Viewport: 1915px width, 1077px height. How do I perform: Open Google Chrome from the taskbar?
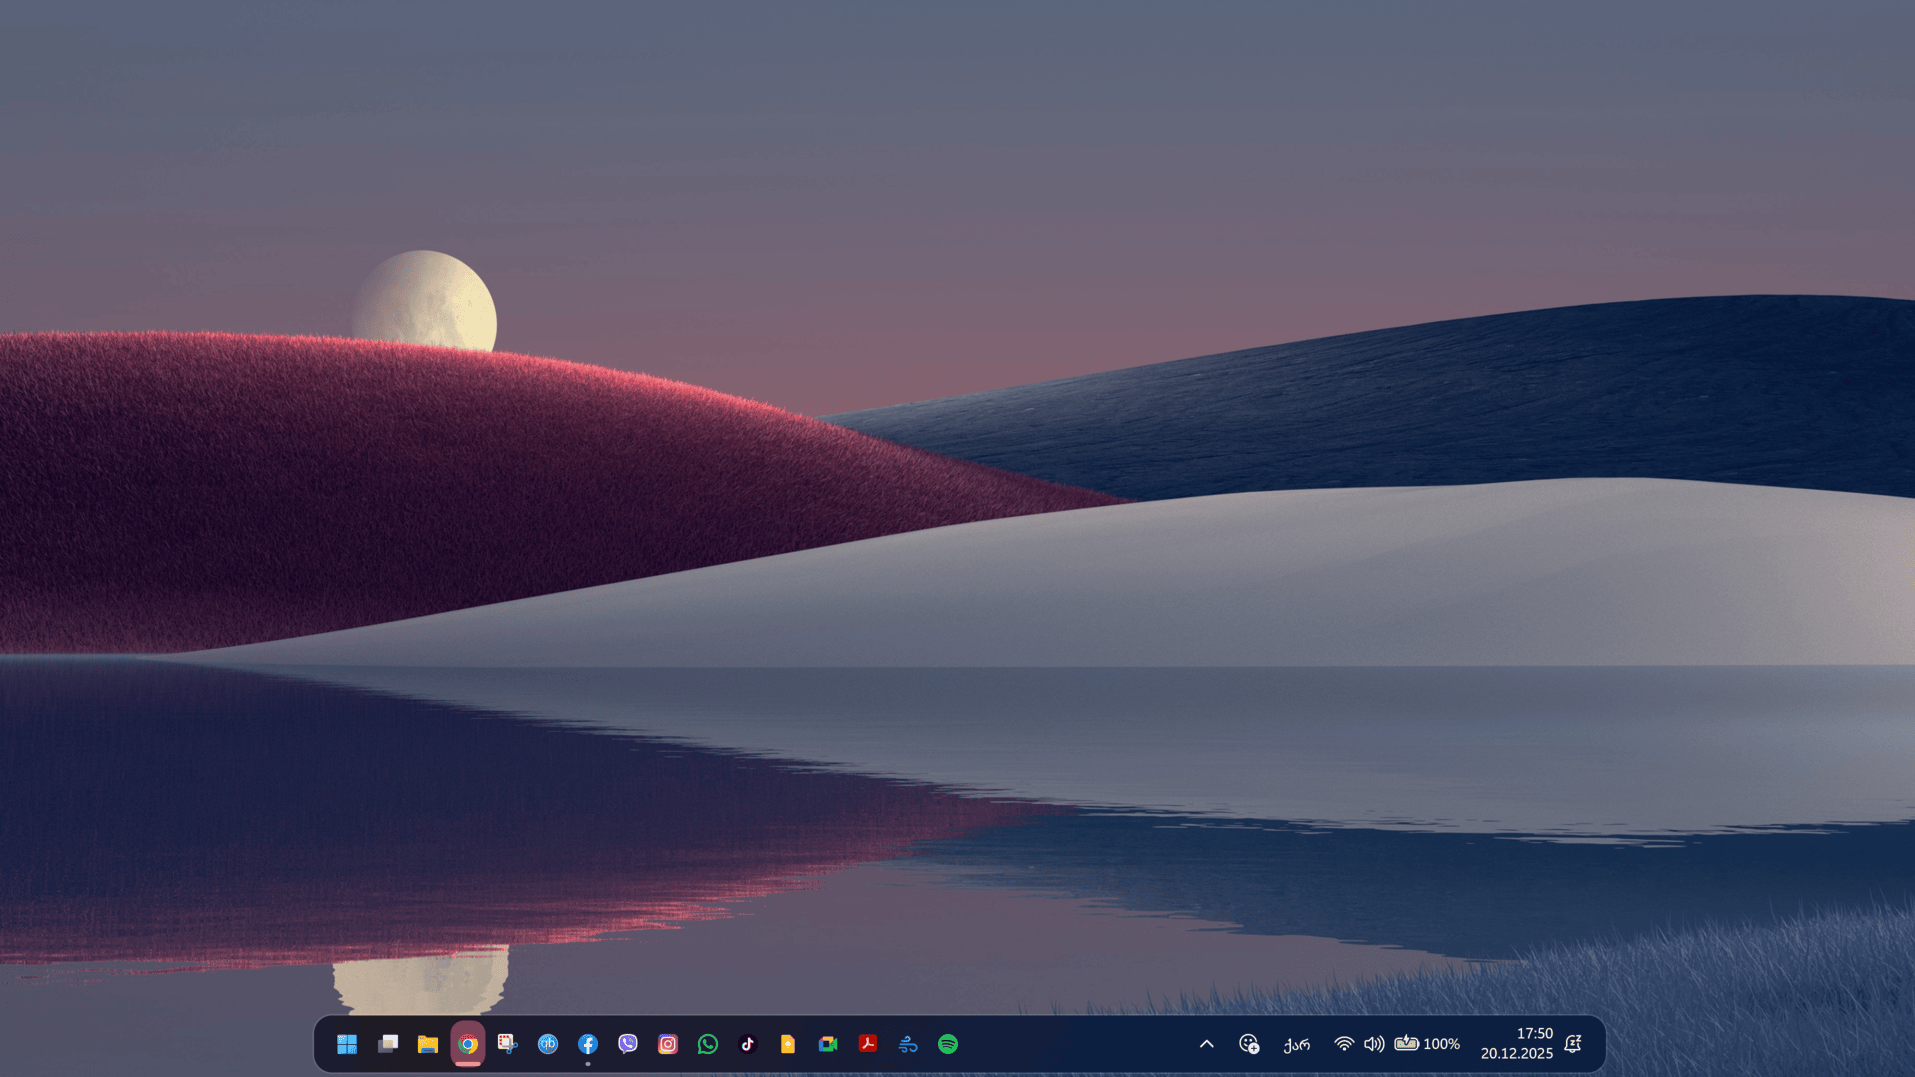[468, 1044]
